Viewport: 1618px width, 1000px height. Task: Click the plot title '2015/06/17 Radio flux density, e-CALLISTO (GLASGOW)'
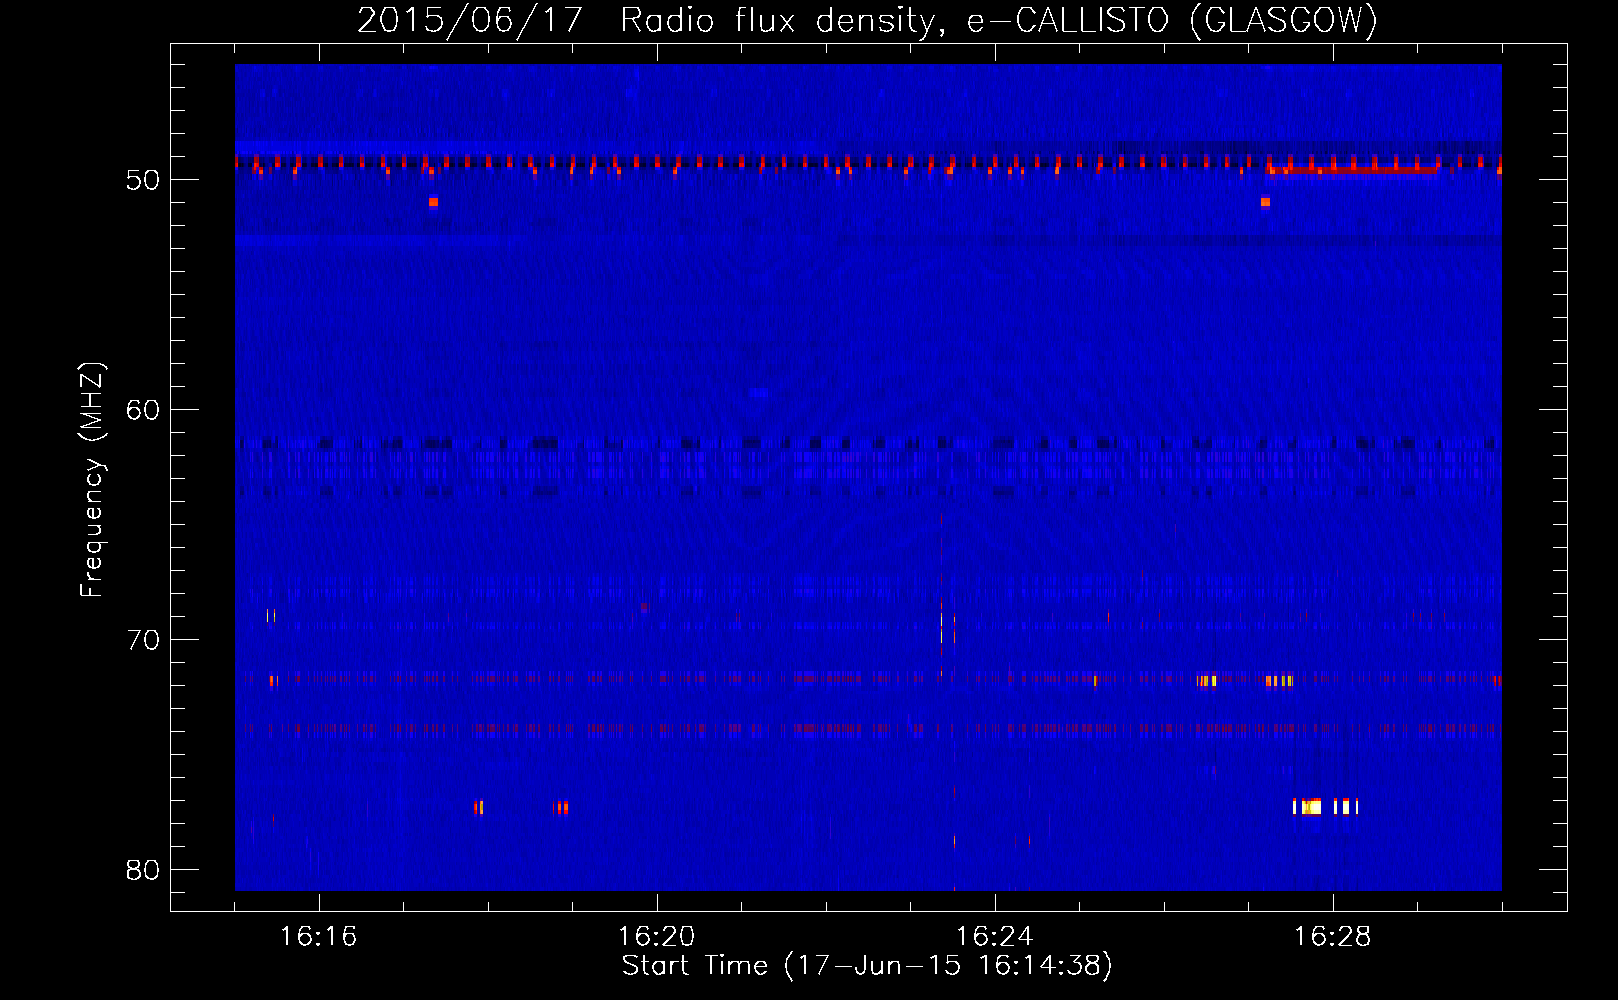point(867,20)
